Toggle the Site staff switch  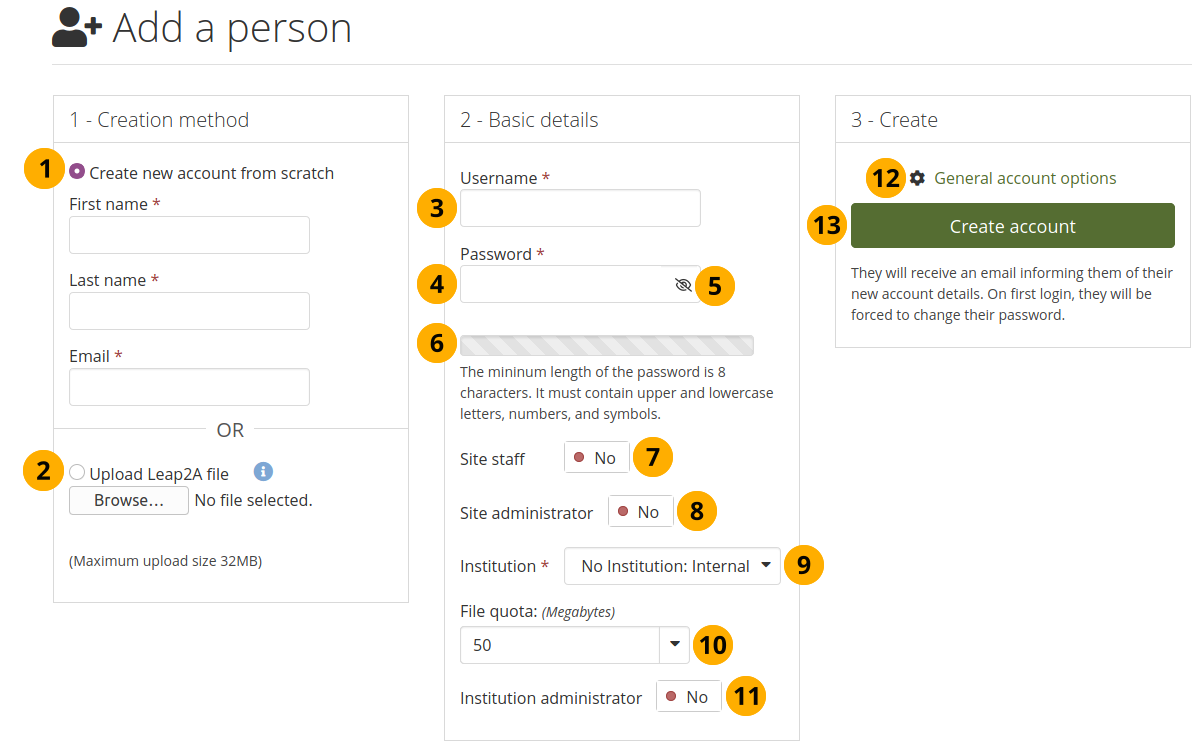tap(597, 458)
